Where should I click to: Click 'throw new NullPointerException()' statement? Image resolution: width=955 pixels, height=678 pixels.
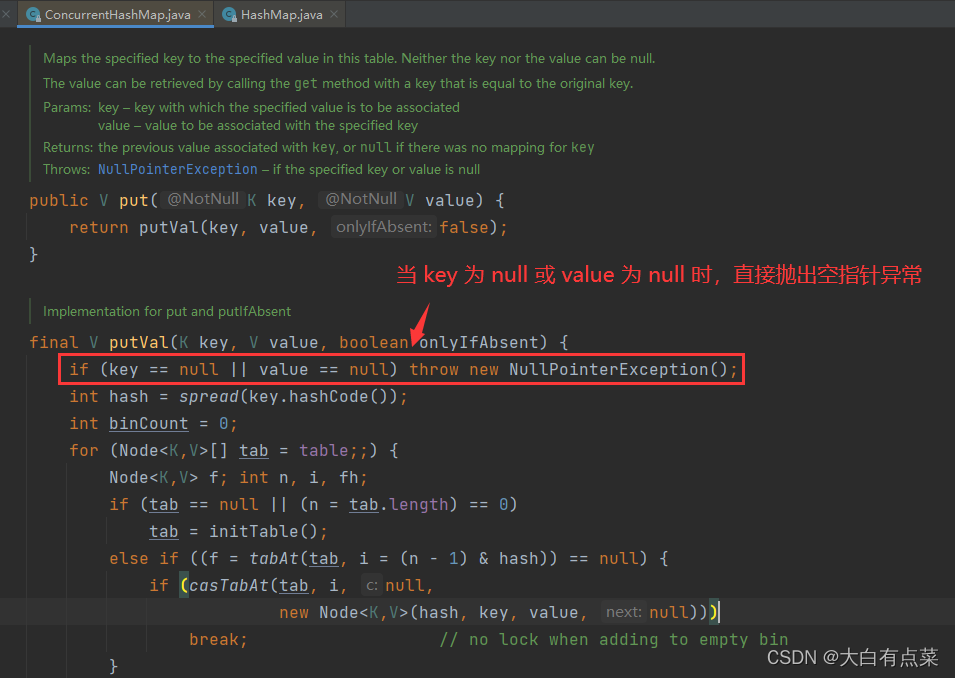[x=573, y=369]
